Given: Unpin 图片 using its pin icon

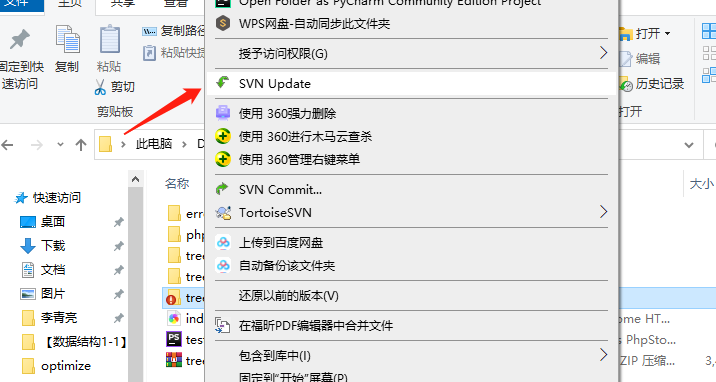Looking at the screenshot, I should (119, 294).
